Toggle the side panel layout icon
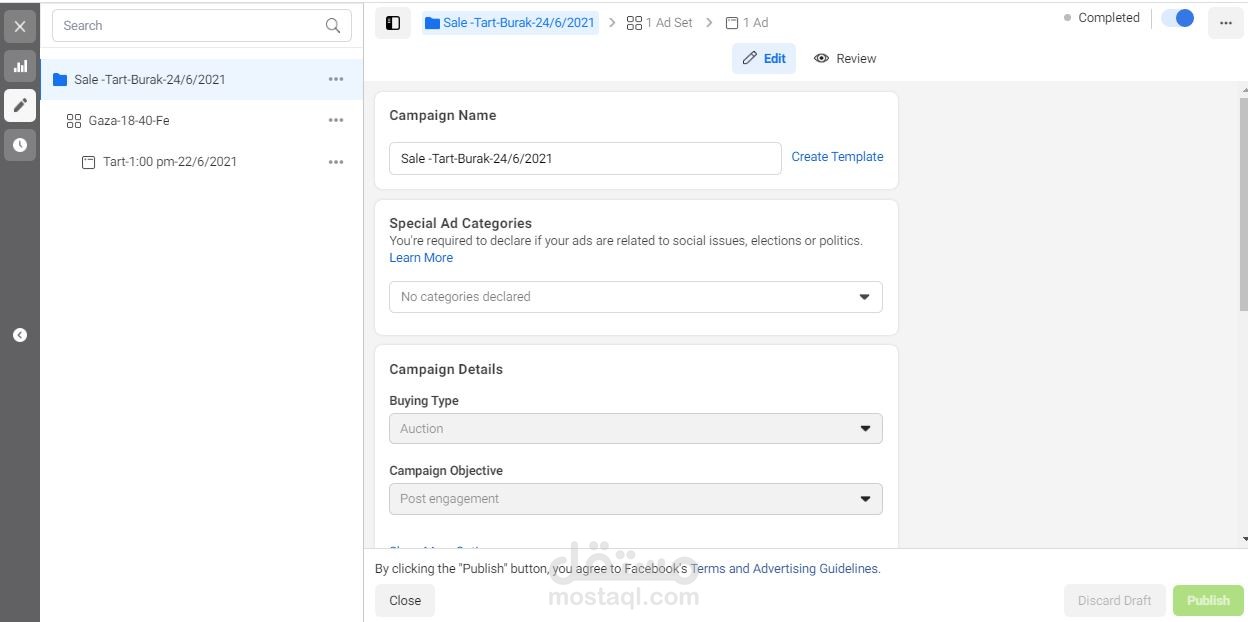The image size is (1248, 622). tap(393, 23)
